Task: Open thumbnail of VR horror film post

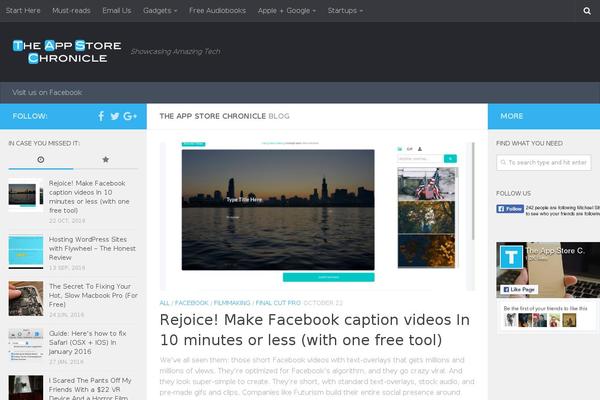Action: [x=26, y=388]
